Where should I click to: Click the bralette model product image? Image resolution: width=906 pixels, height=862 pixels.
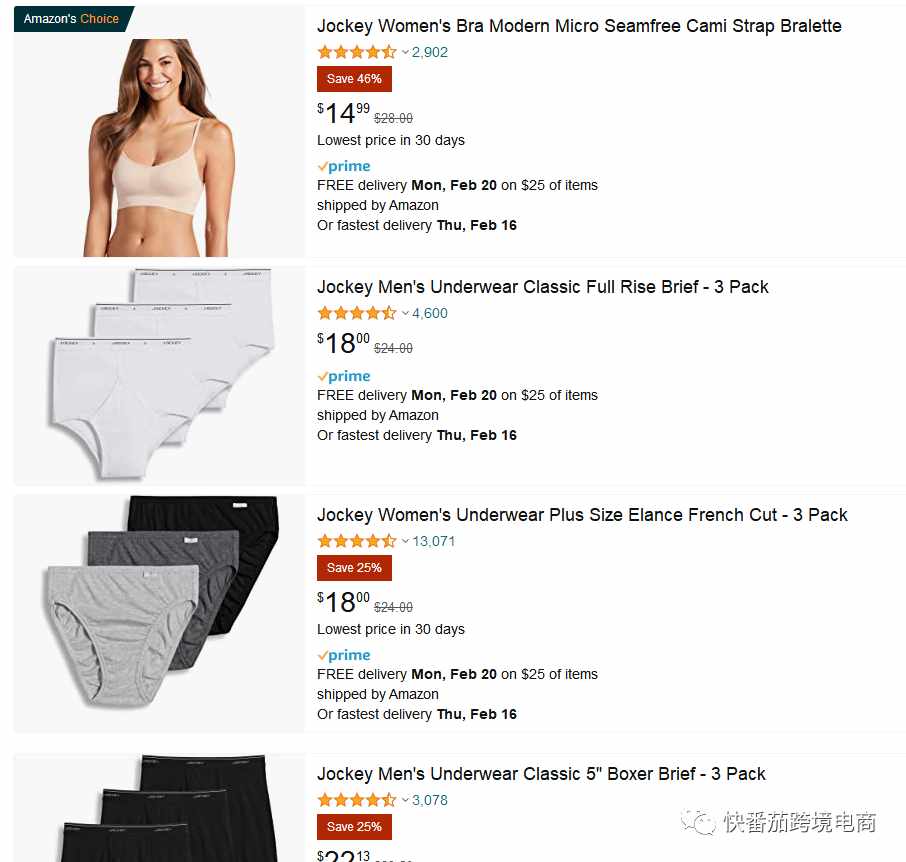pos(159,147)
